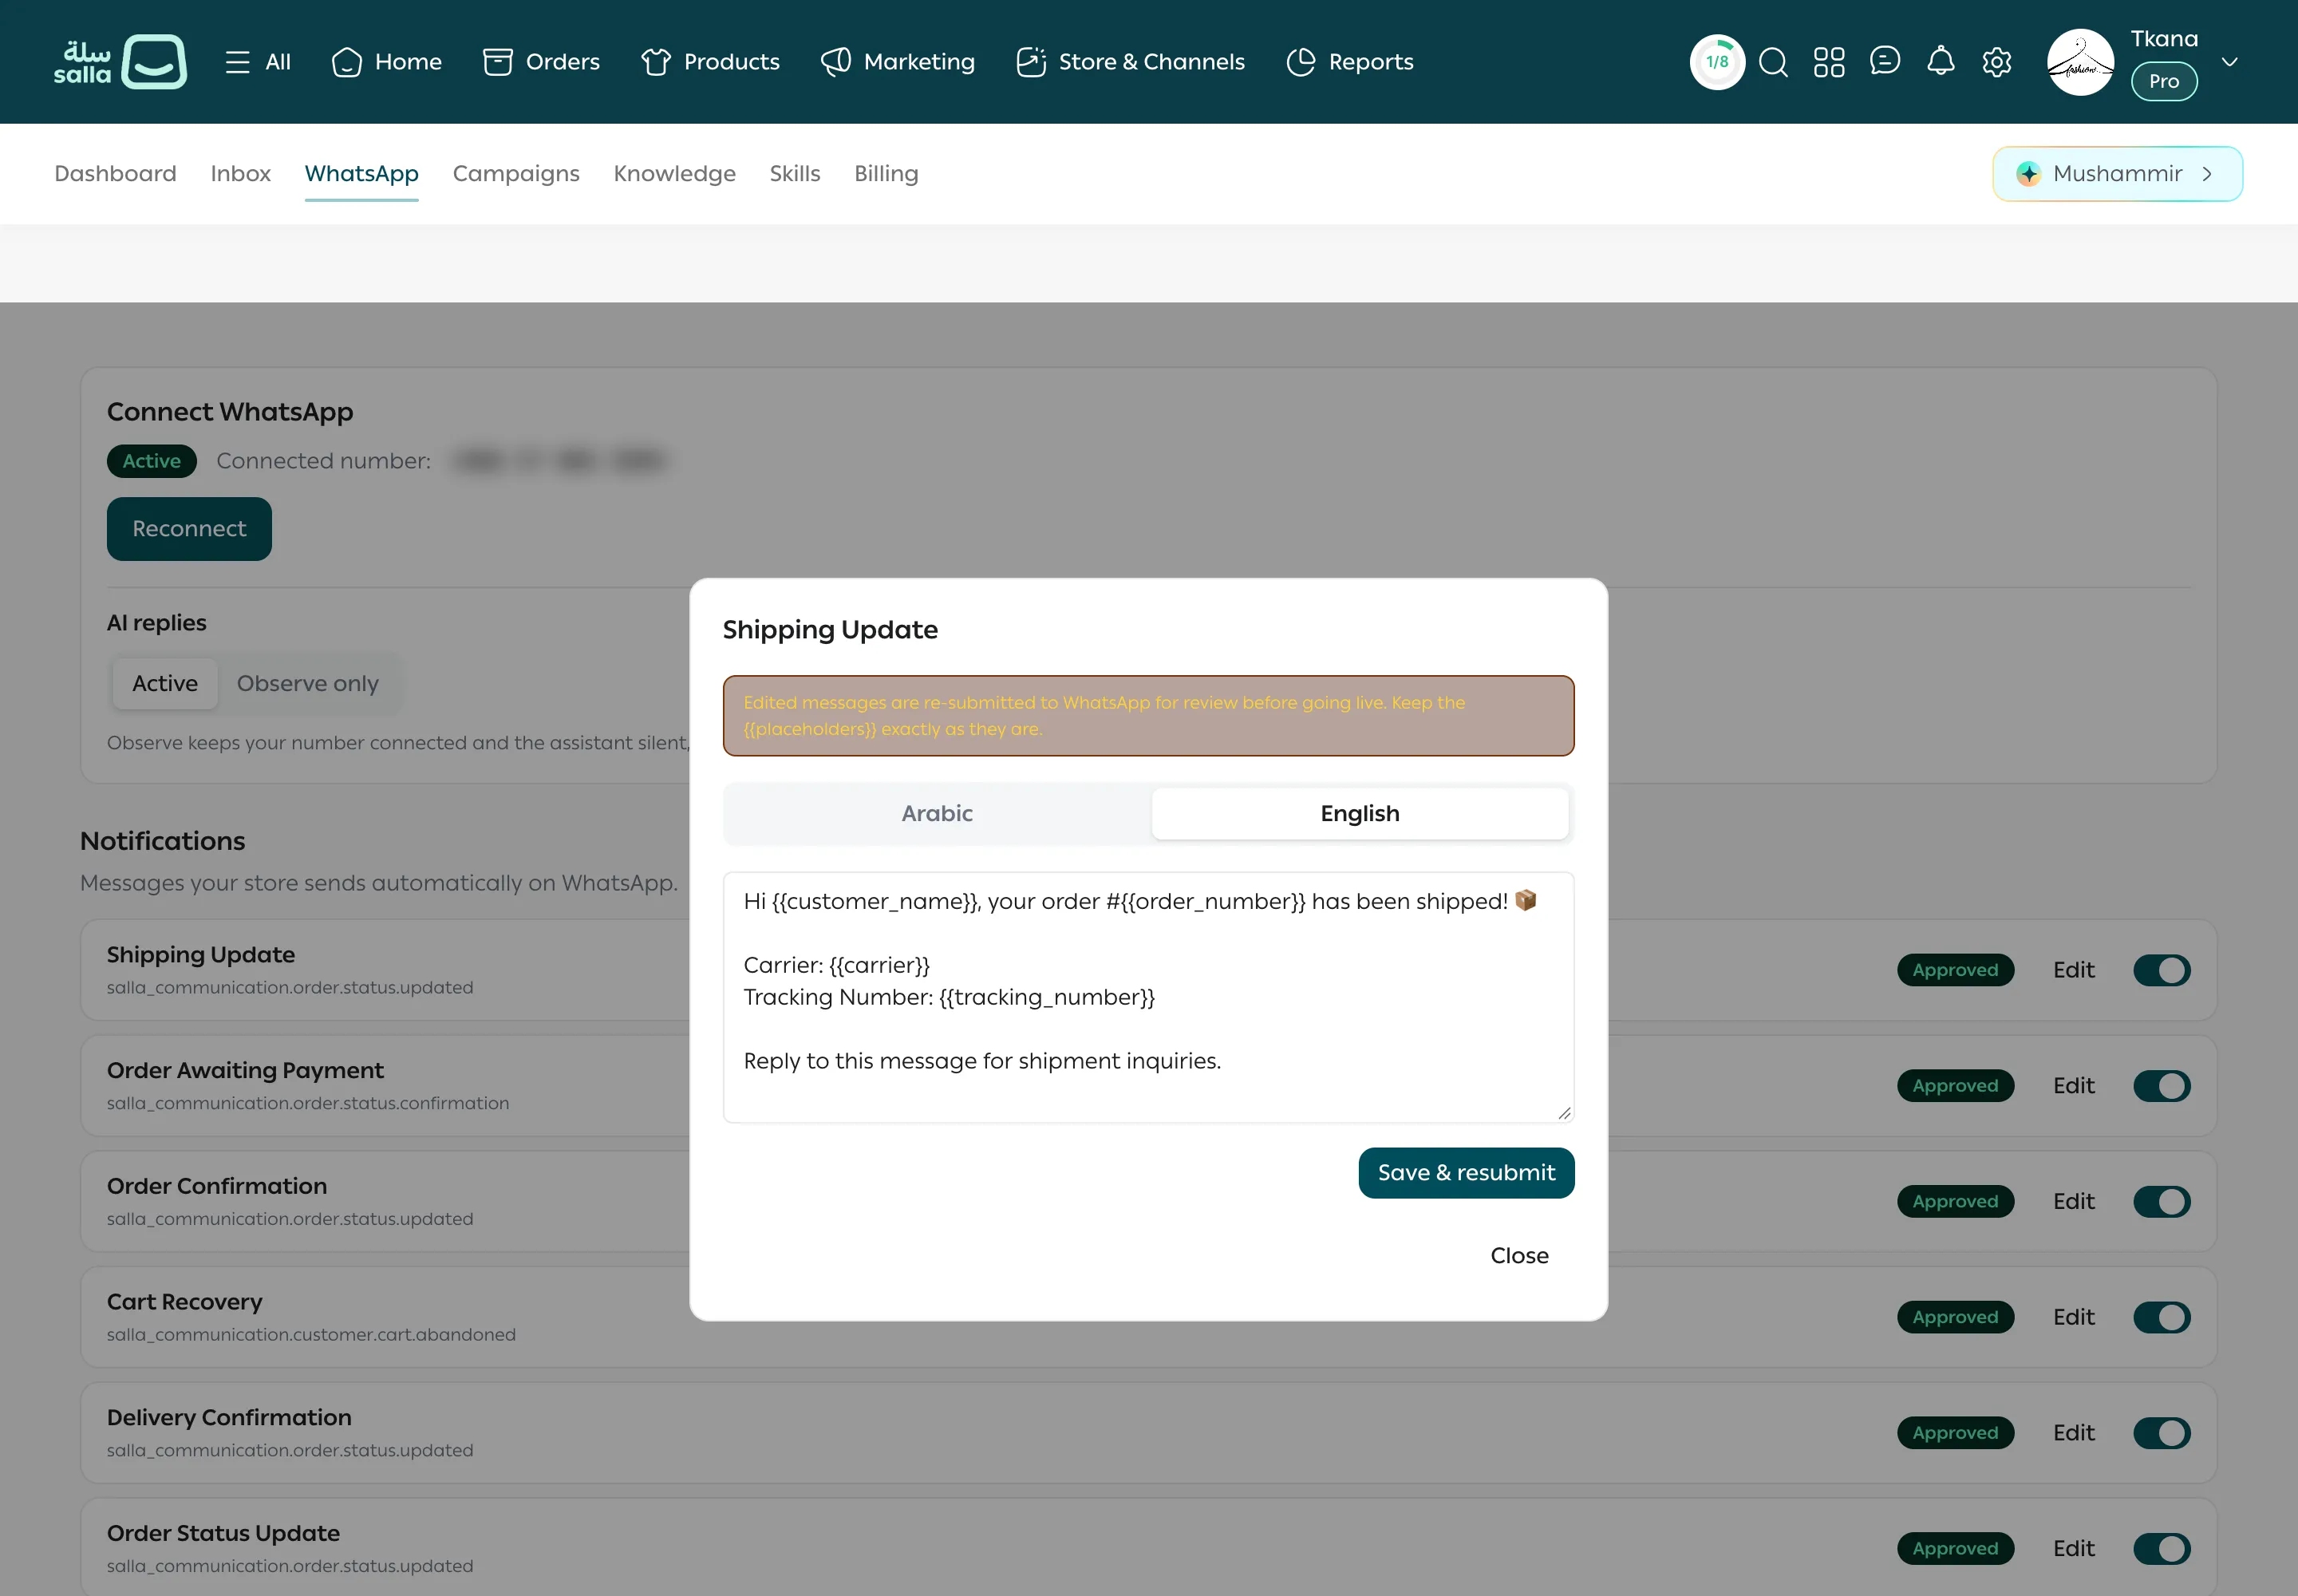Image resolution: width=2298 pixels, height=1596 pixels.
Task: Click the search magnifier icon
Action: click(x=1773, y=62)
